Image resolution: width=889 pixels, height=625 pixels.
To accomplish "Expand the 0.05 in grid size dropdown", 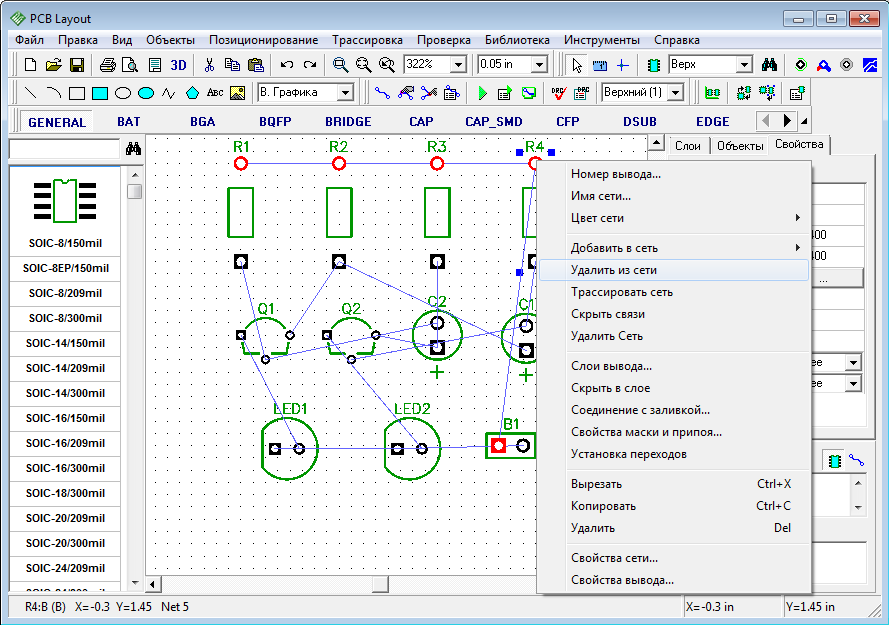I will pyautogui.click(x=540, y=65).
